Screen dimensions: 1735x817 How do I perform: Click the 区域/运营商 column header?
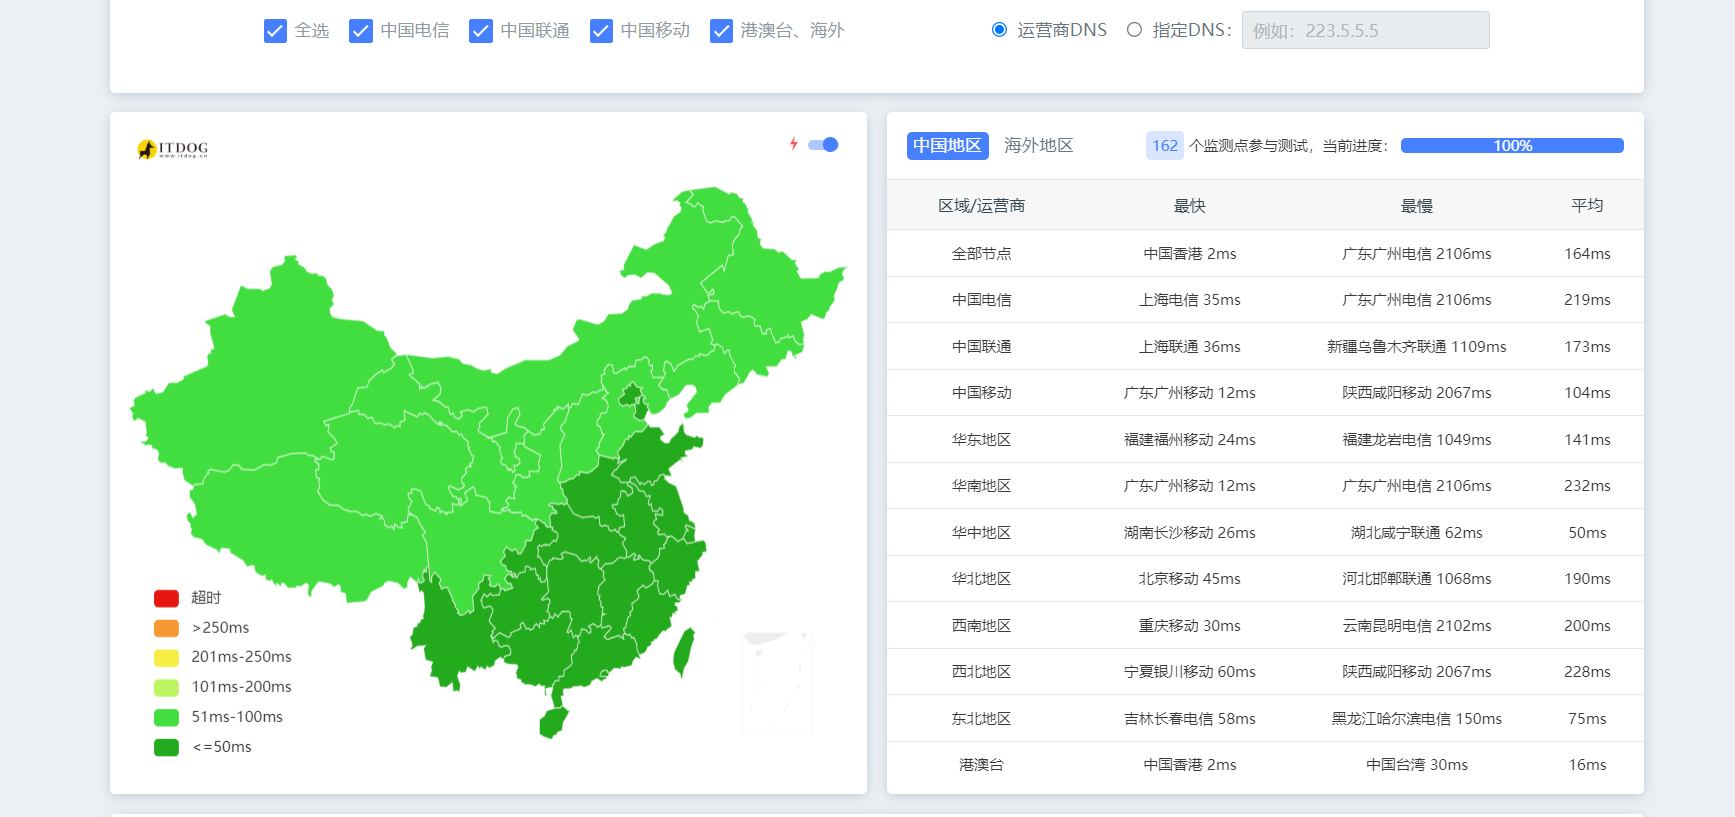click(981, 206)
